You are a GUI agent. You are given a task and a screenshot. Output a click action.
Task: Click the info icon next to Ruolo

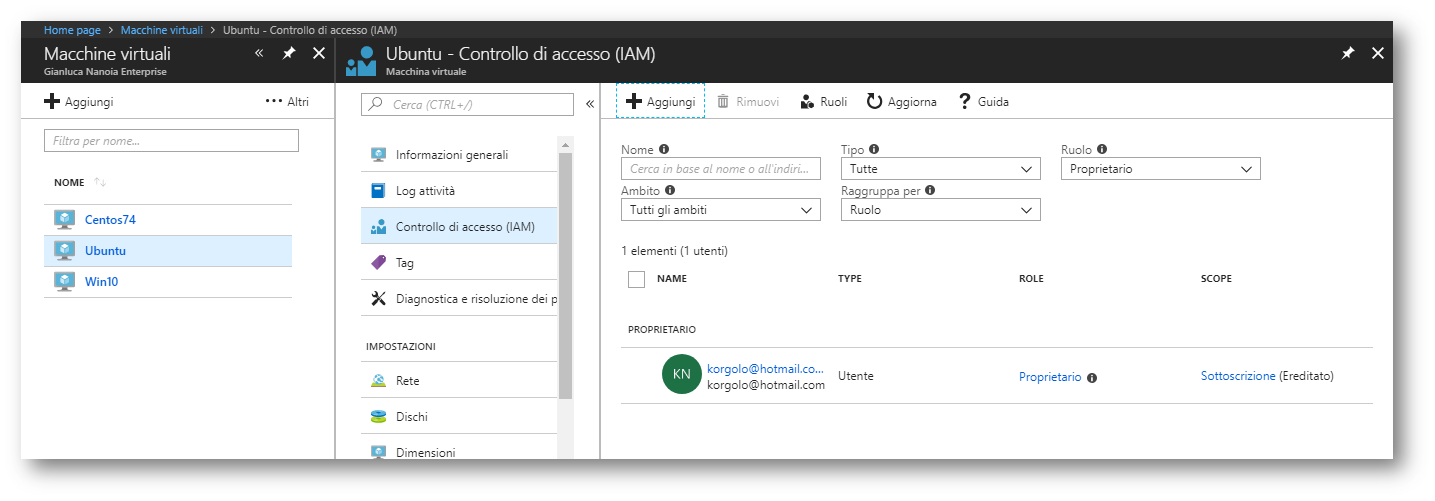(x=1102, y=149)
